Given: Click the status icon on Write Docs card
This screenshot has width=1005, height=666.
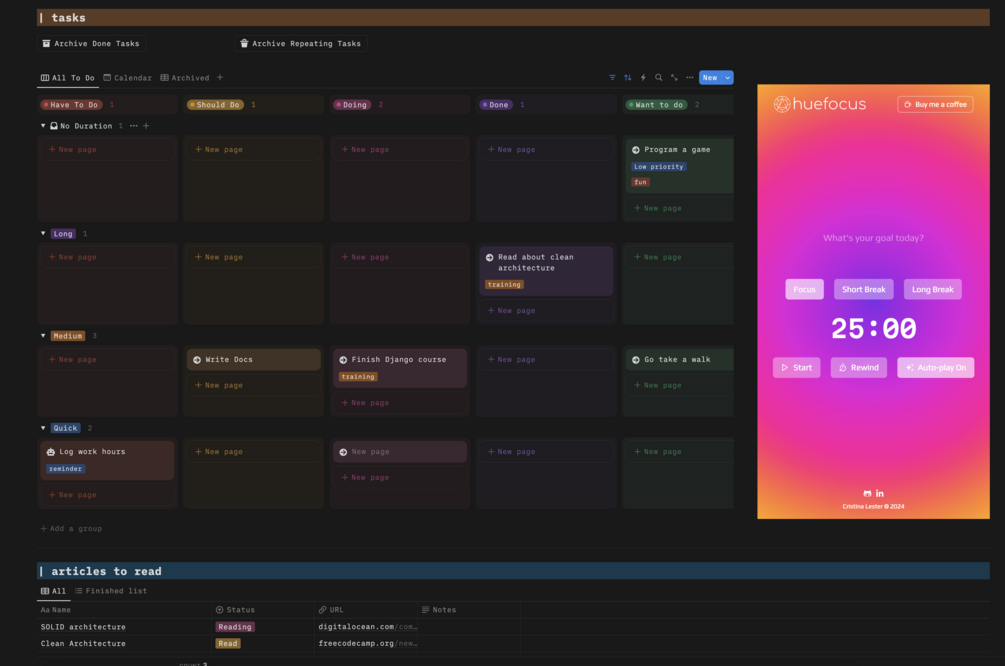Looking at the screenshot, I should pos(197,360).
